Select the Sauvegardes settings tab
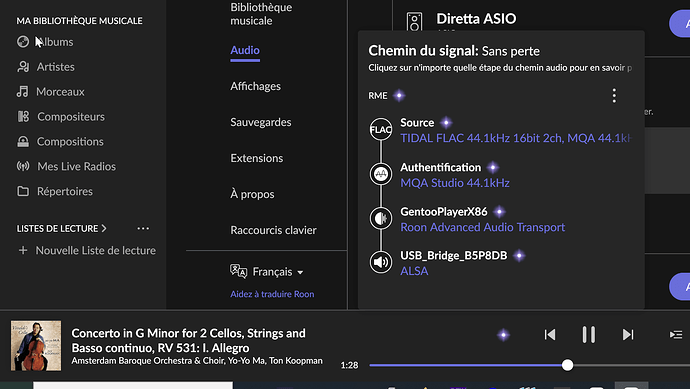Screen dimensions: 690x389 tap(261, 122)
